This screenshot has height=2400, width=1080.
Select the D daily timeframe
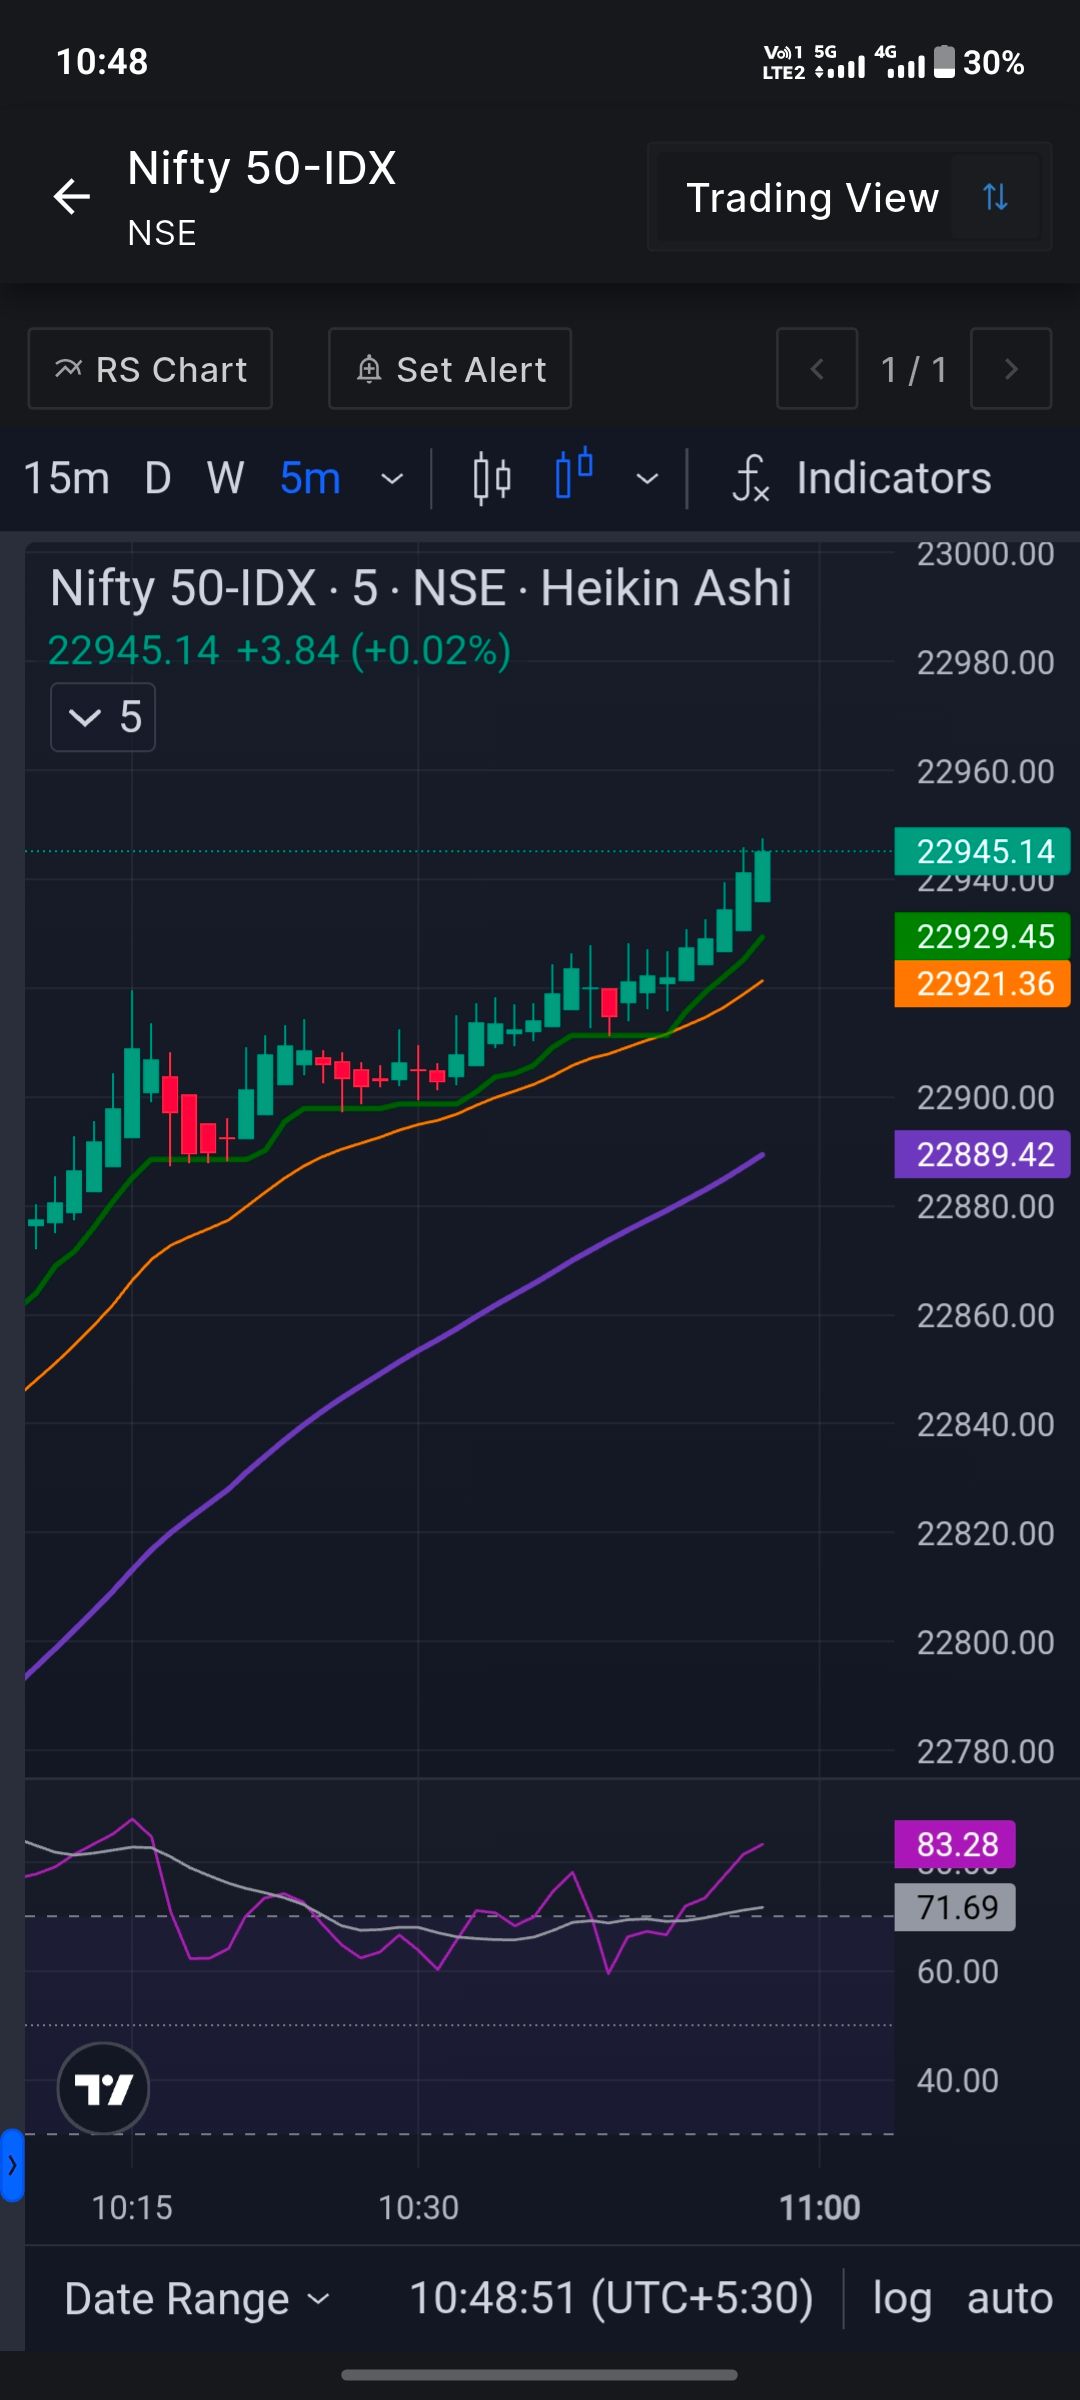pyautogui.click(x=158, y=478)
